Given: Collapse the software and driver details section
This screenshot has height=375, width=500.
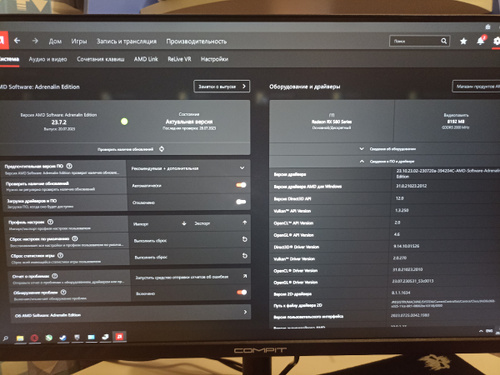Looking at the screenshot, I should [x=387, y=161].
